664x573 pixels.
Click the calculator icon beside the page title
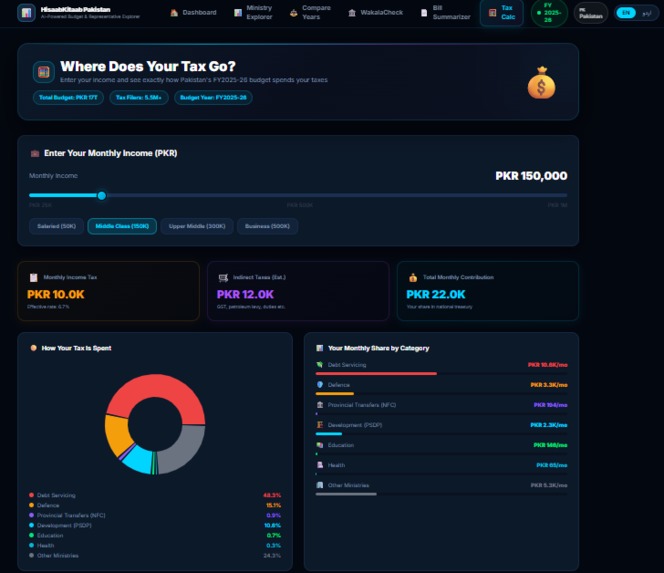(44, 72)
